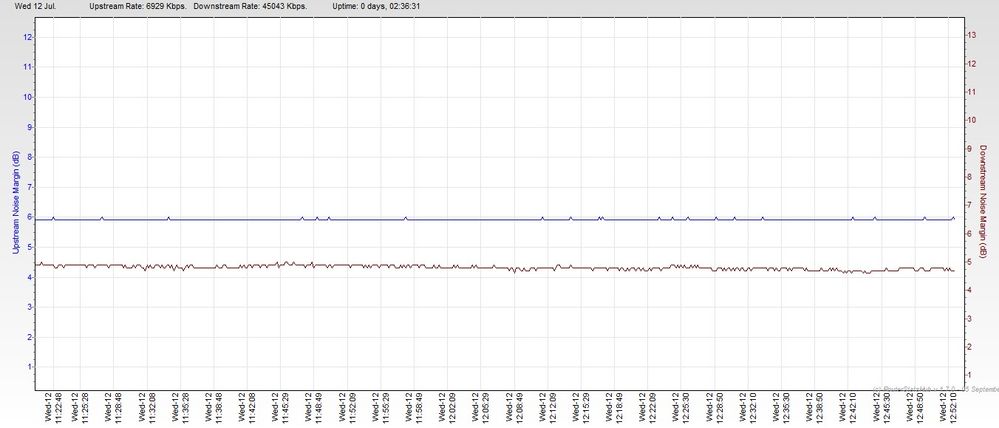Click the 'Wed-12 12:32:10' time label
Screen dimensions: 999x428
coord(747,408)
